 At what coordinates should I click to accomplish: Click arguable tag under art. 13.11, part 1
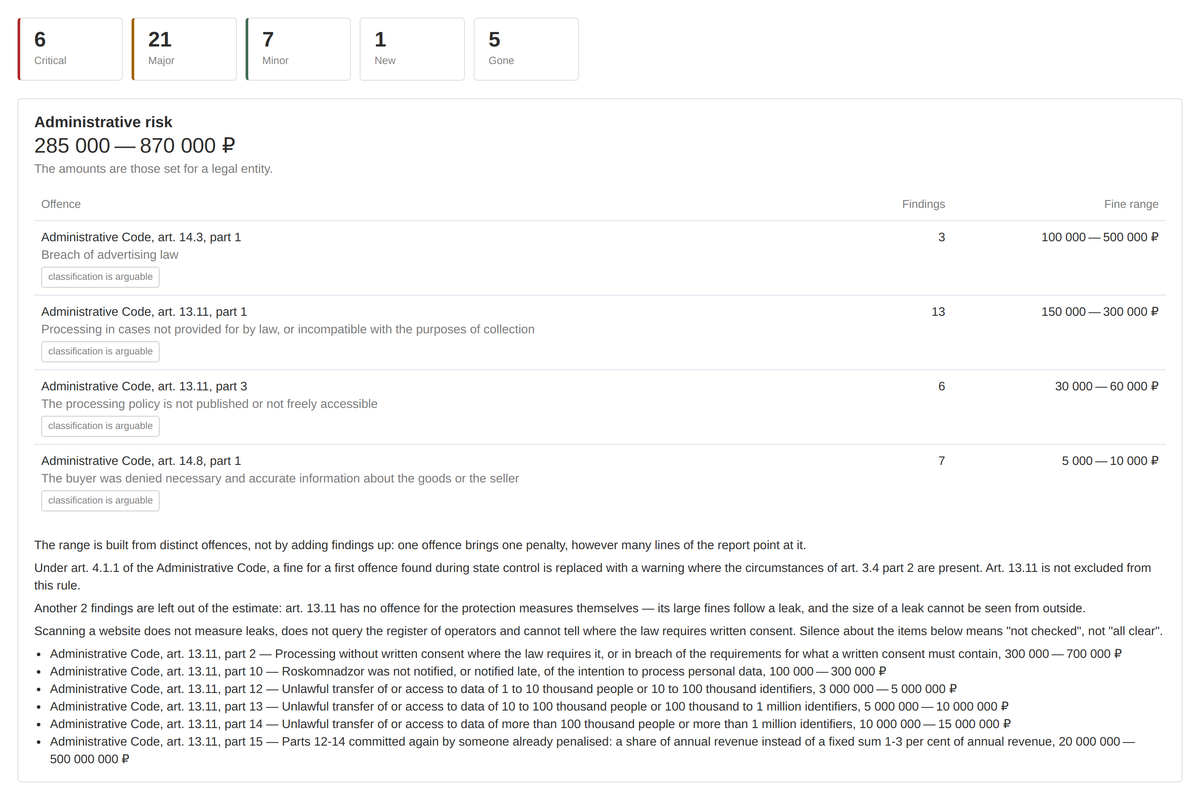pos(100,352)
